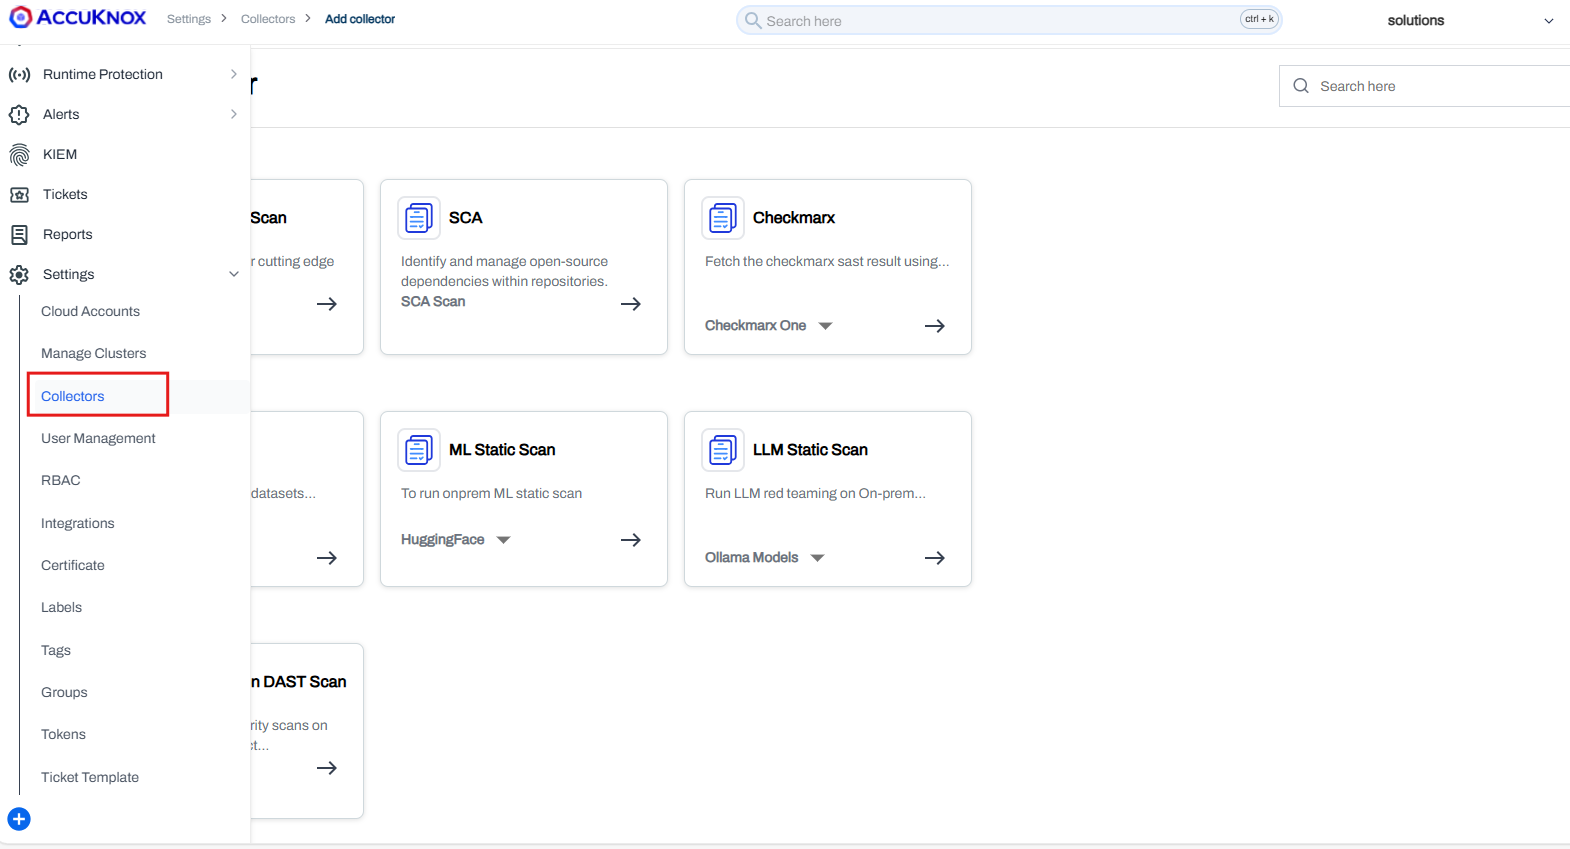Click the Runtime Protection broadcast icon
The width and height of the screenshot is (1570, 849).
(19, 75)
